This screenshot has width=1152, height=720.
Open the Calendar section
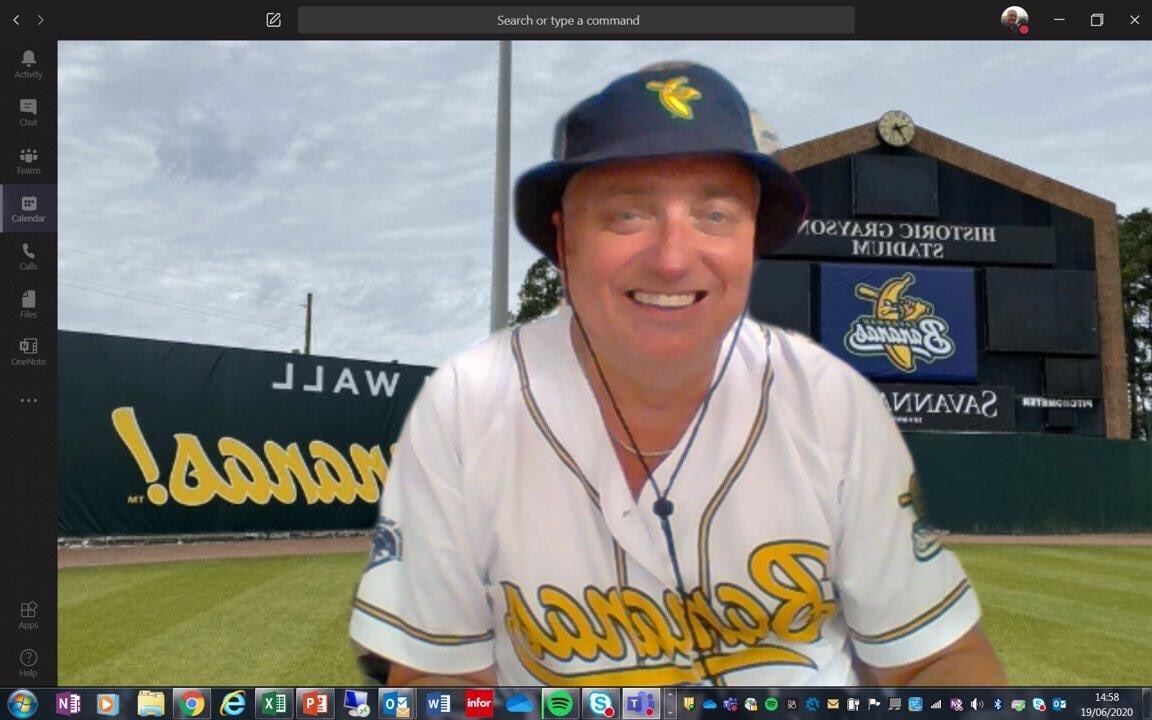(x=28, y=209)
